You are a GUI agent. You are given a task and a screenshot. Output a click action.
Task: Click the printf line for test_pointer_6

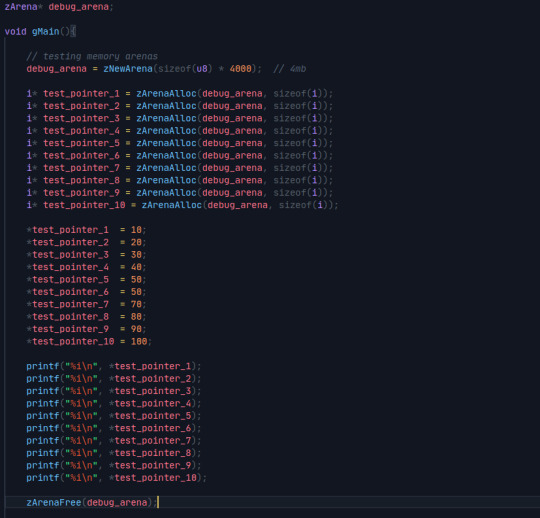click(x=114, y=428)
